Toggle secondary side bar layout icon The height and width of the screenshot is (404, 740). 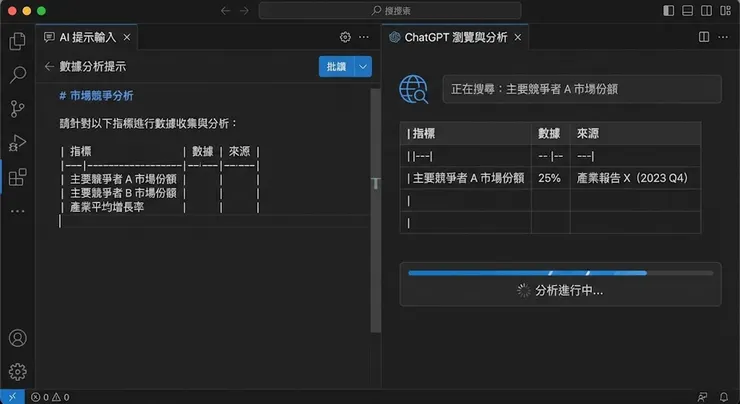tap(706, 10)
